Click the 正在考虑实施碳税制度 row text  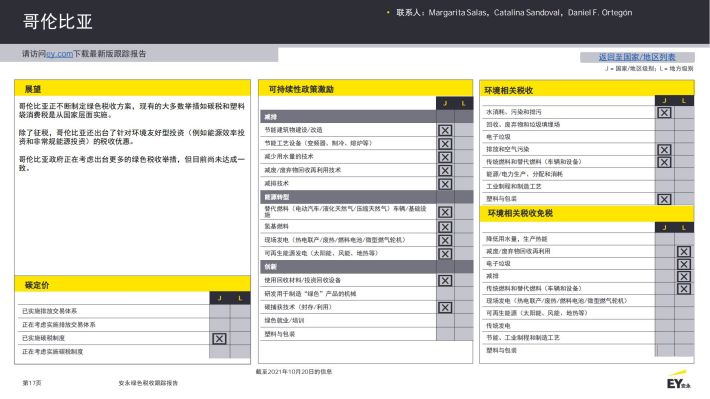[53, 351]
